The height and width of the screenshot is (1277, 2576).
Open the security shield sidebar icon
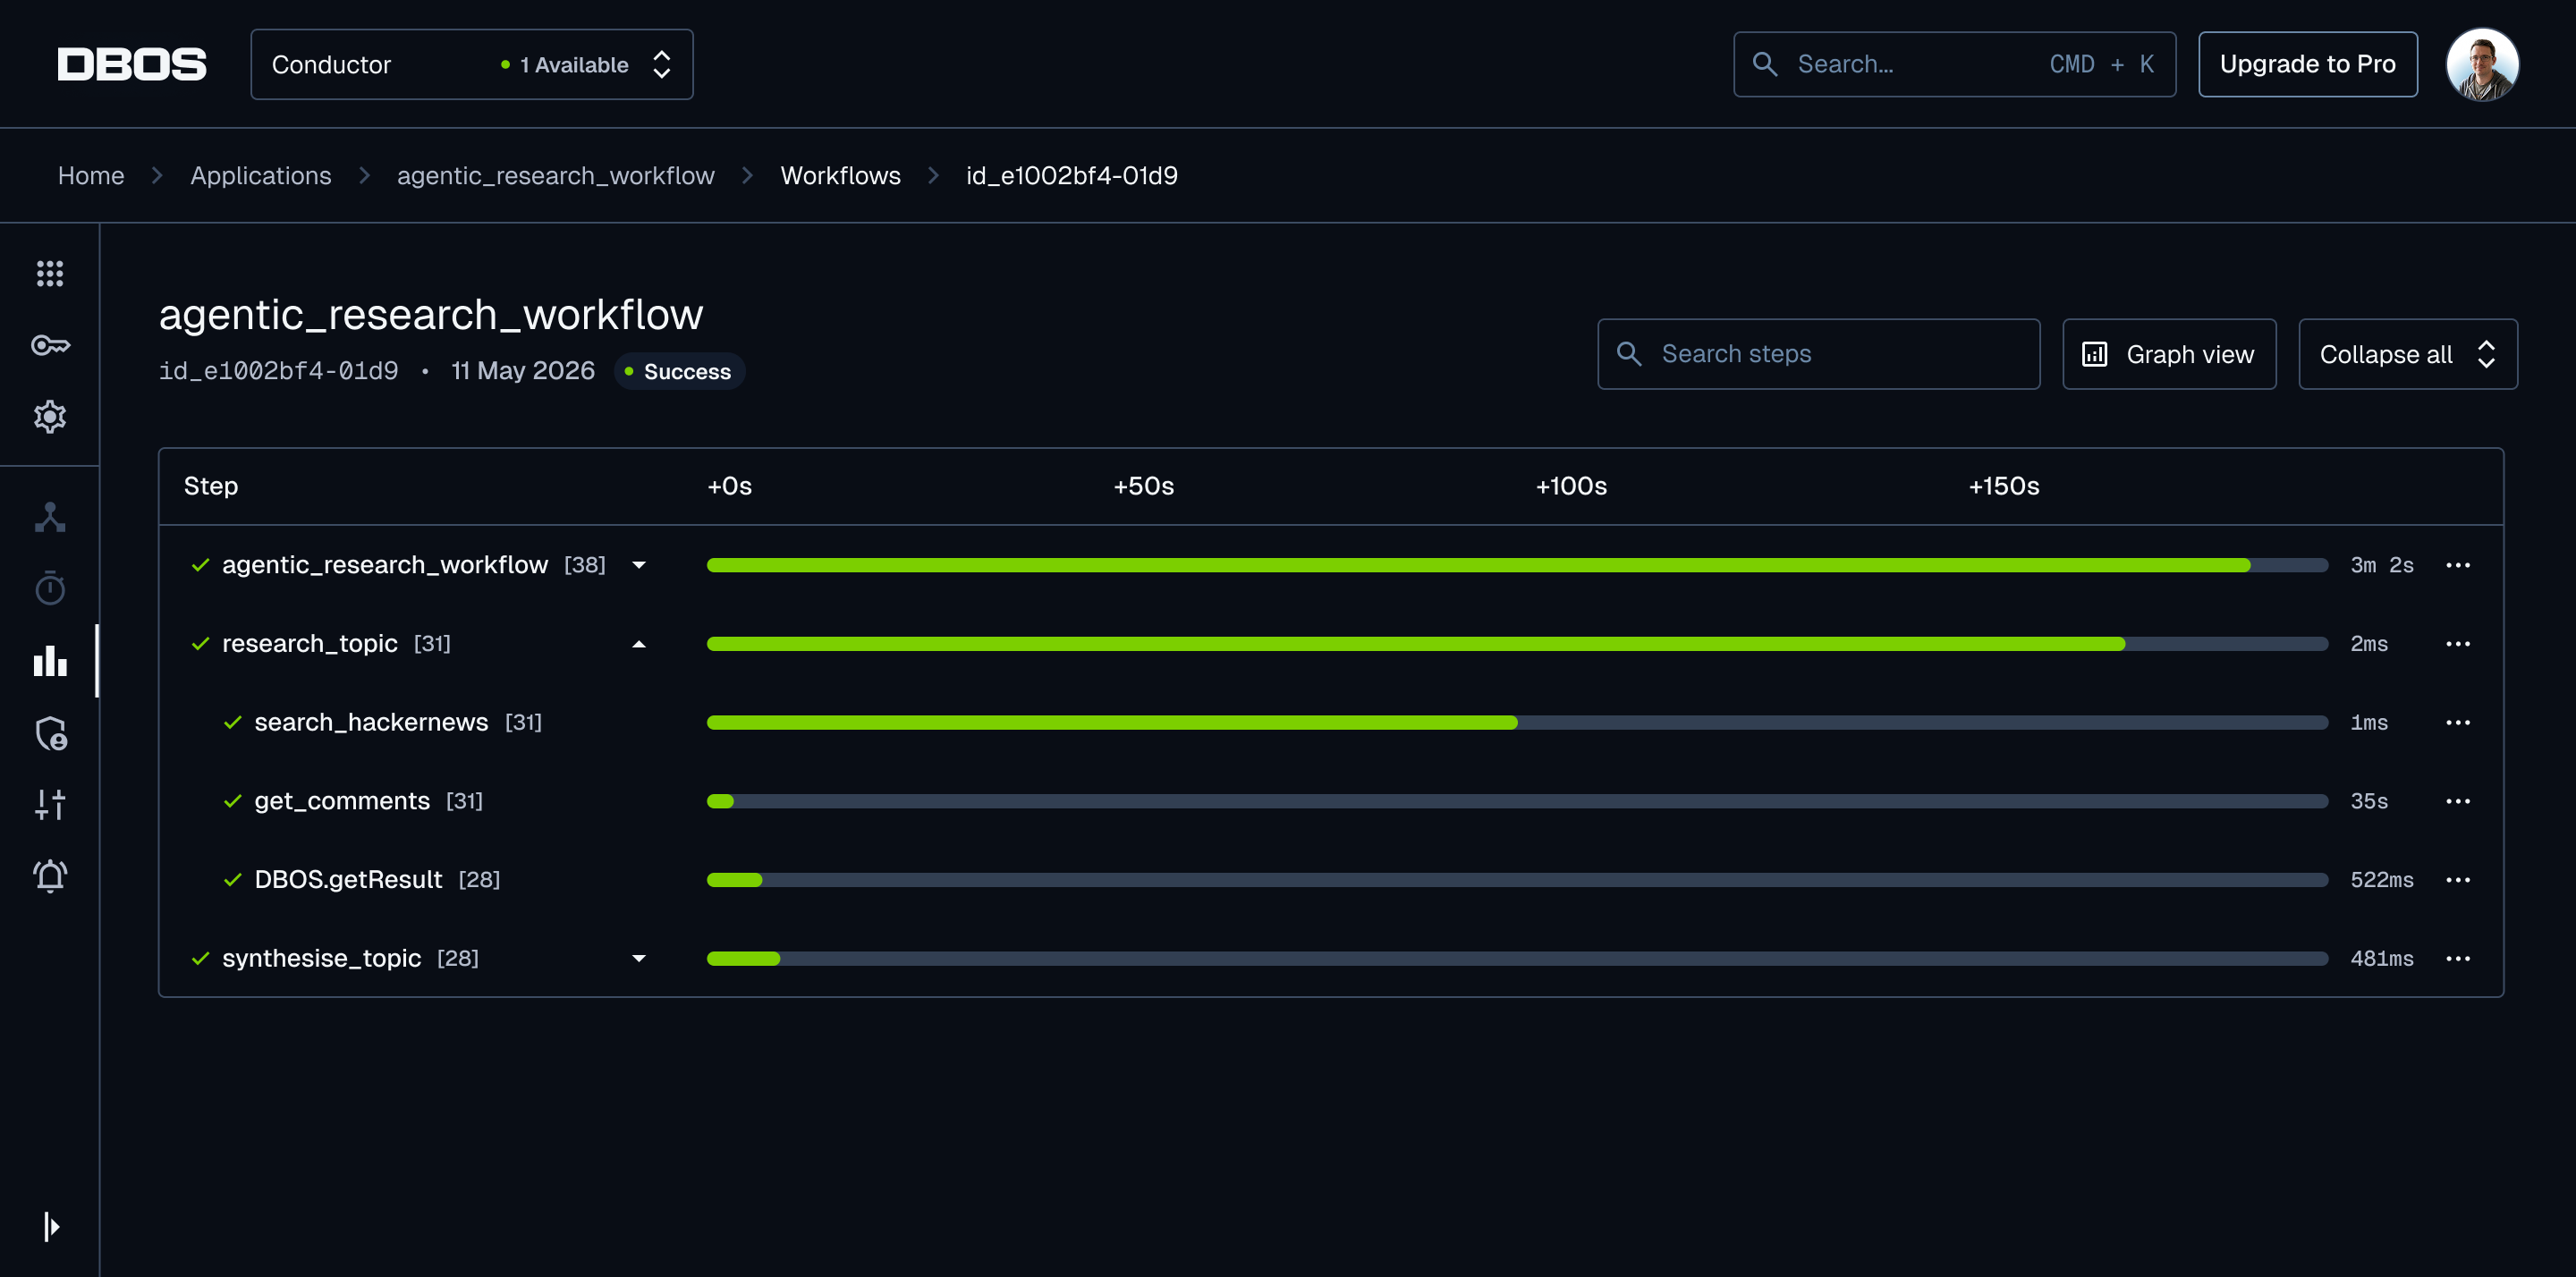(x=50, y=733)
